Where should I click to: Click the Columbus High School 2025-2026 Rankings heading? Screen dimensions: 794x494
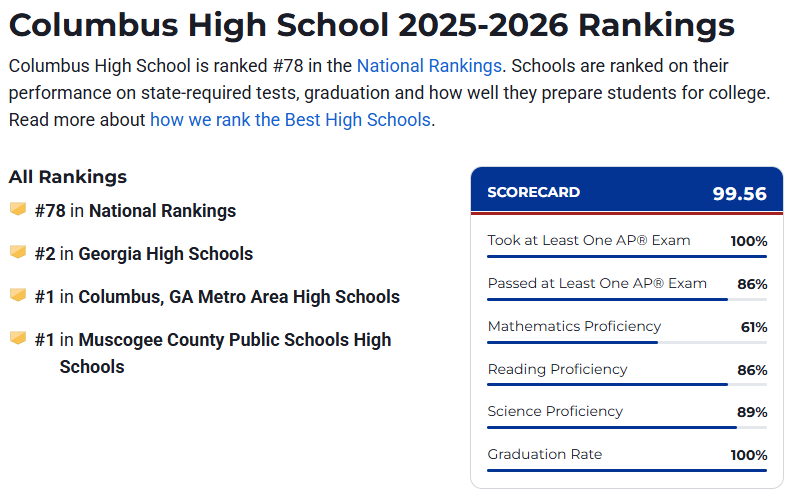371,25
